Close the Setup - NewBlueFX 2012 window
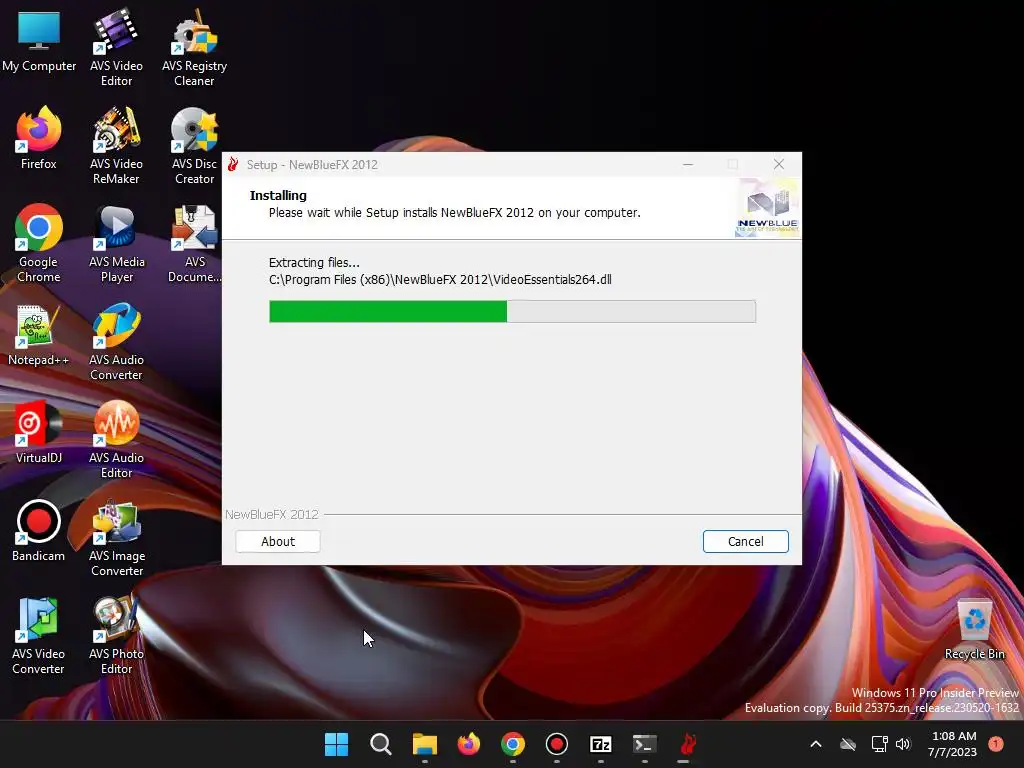1024x768 pixels. [778, 165]
